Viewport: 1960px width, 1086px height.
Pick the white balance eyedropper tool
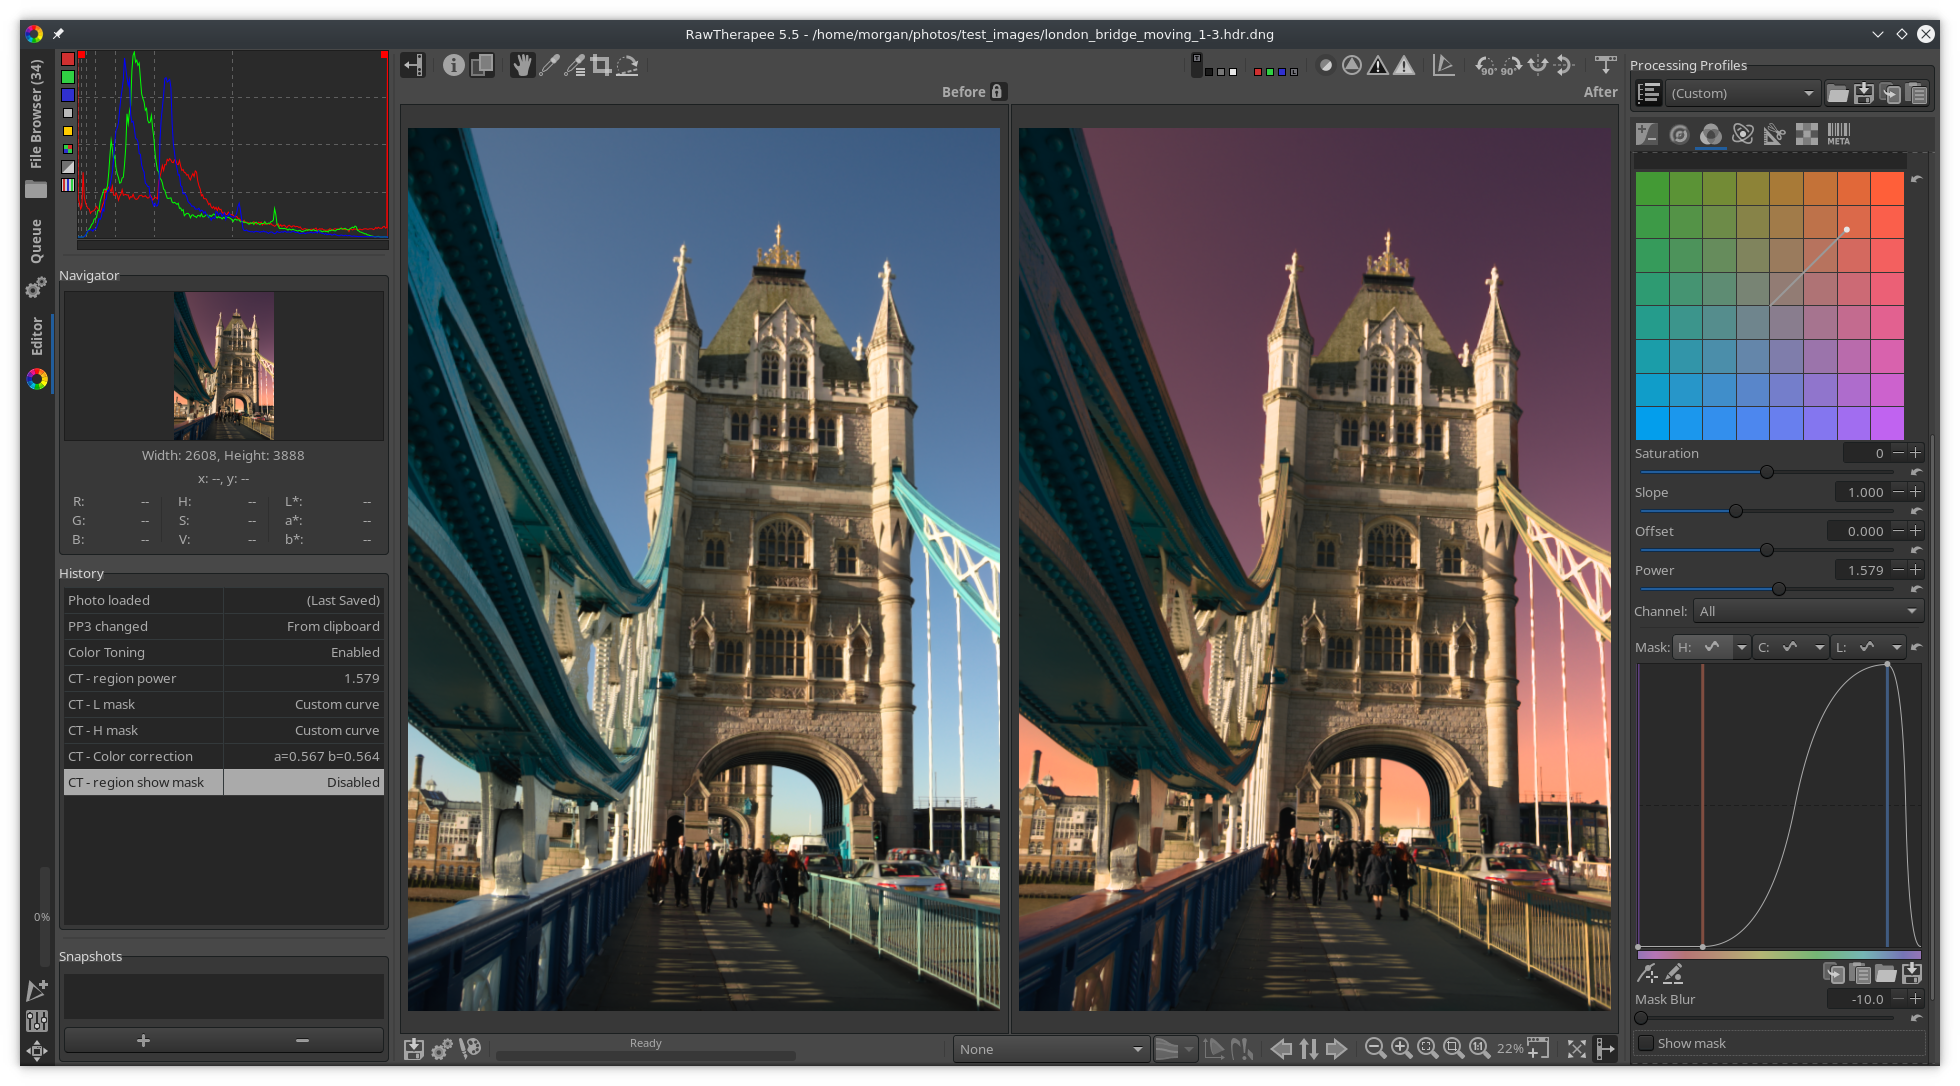click(x=548, y=66)
